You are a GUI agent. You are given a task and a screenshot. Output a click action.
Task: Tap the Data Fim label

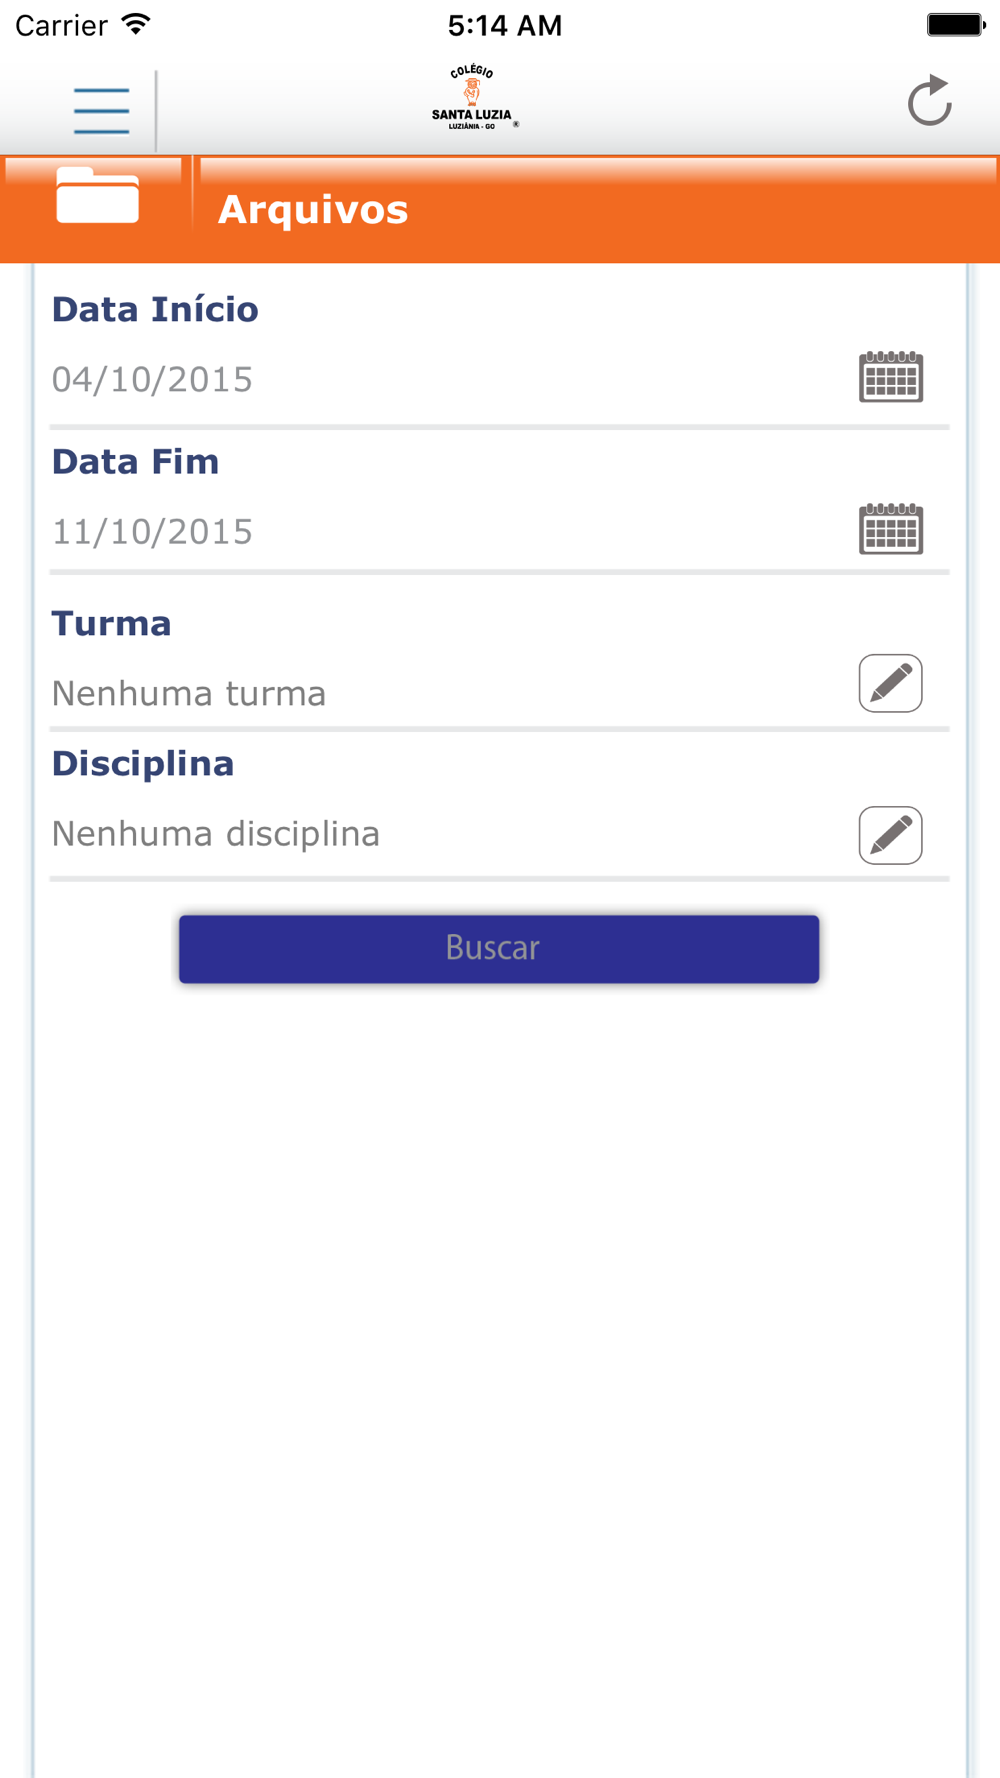pyautogui.click(x=135, y=461)
